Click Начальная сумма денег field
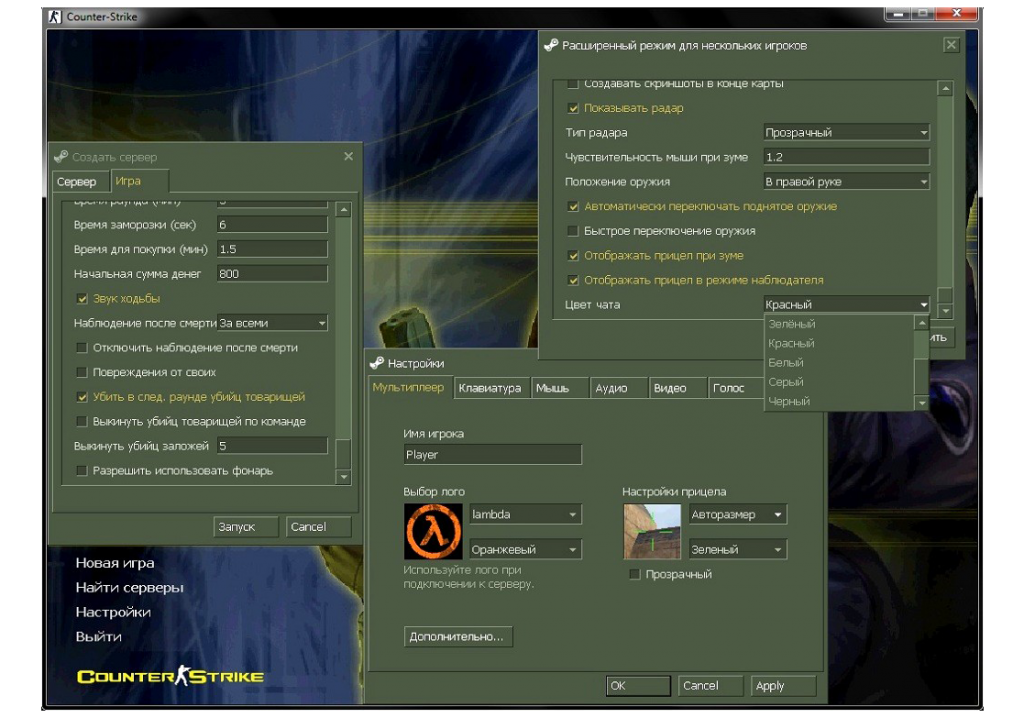This screenshot has width=1024, height=718. click(x=272, y=274)
